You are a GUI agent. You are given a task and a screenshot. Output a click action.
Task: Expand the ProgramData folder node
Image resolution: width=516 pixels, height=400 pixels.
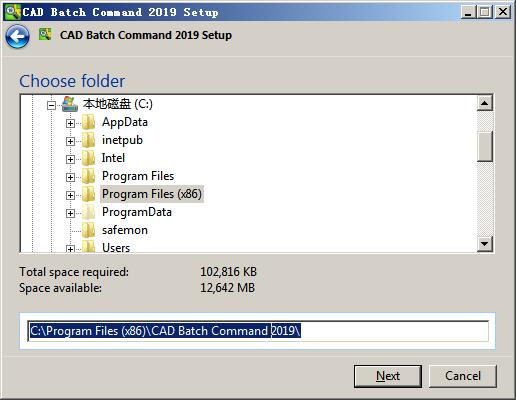(x=70, y=214)
